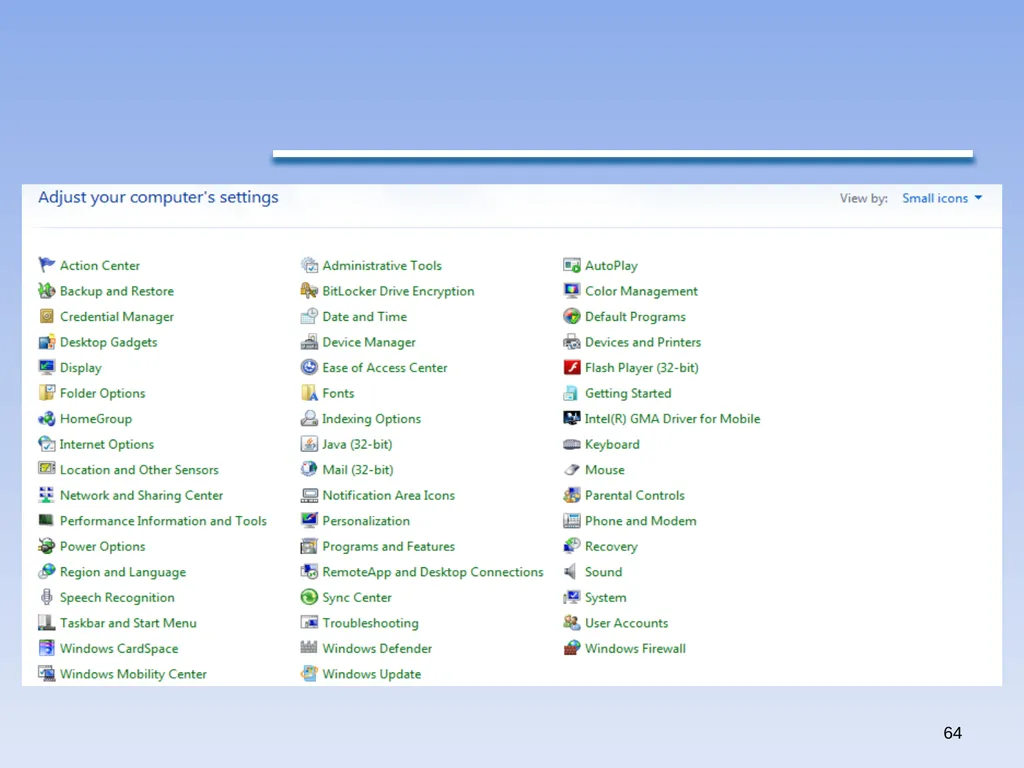The width and height of the screenshot is (1024, 768).
Task: Click the AutoPlay icon
Action: coord(571,265)
